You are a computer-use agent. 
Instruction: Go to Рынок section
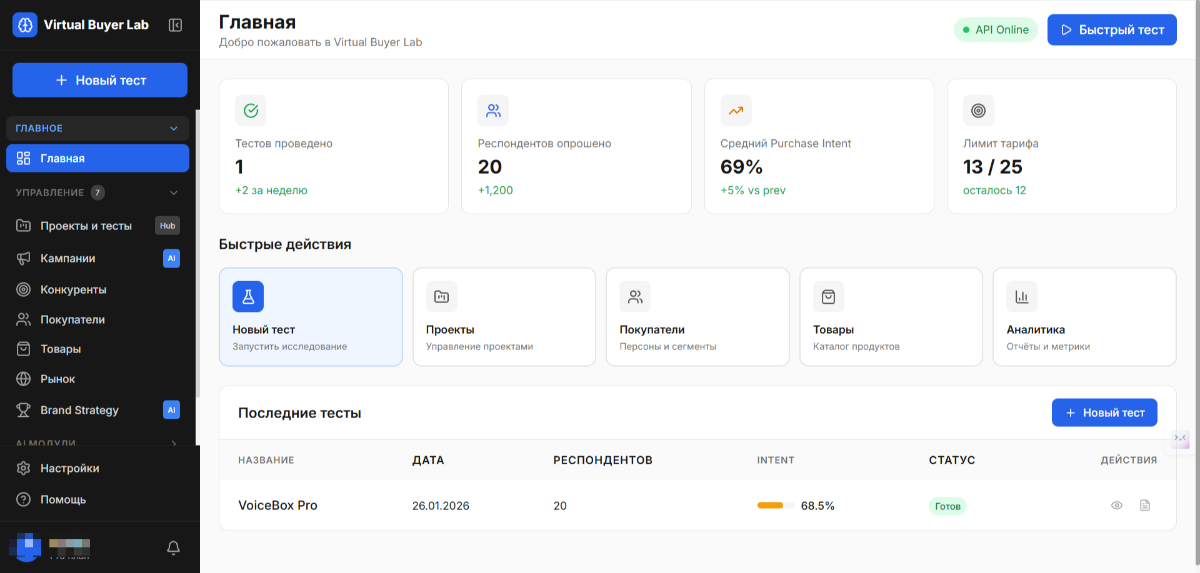(x=97, y=379)
